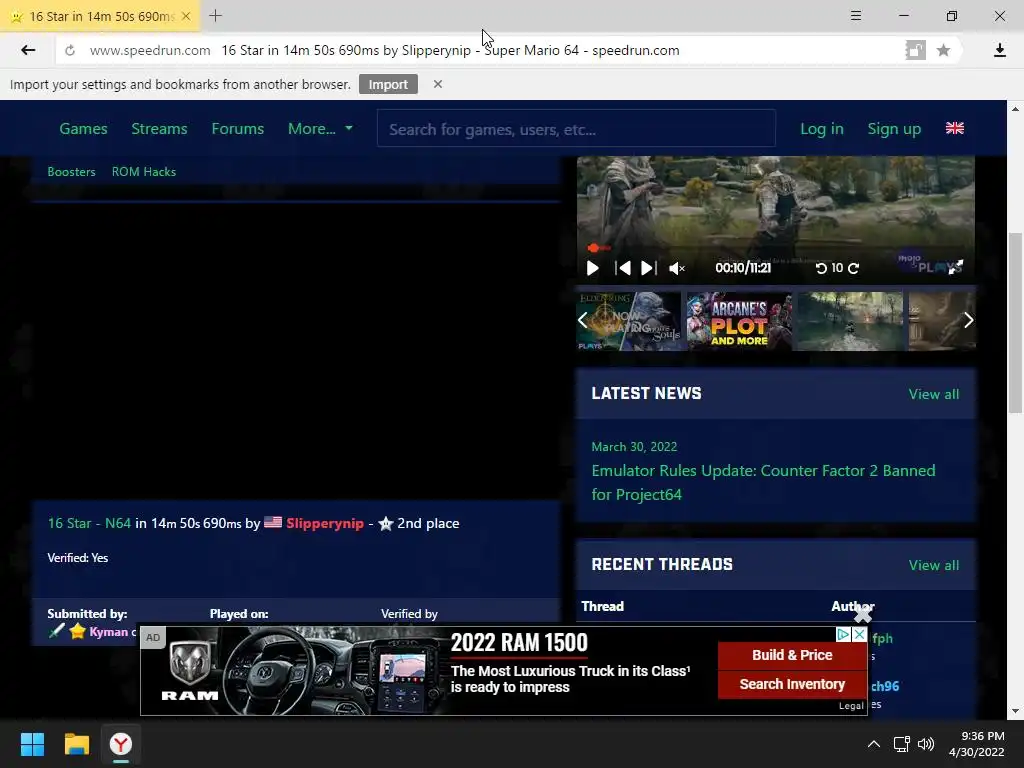Image resolution: width=1024 pixels, height=768 pixels.
Task: Skip to next video in player
Action: click(648, 268)
